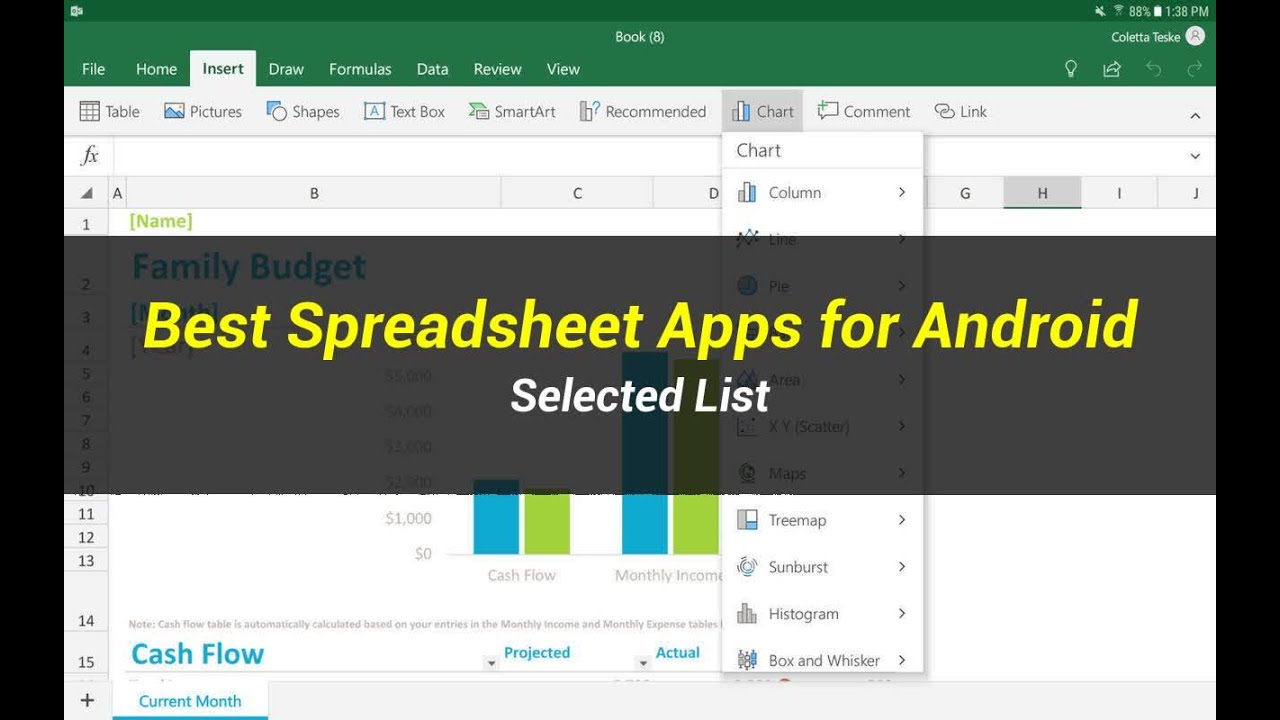Select column H header
Image resolution: width=1280 pixels, height=720 pixels.
(1042, 193)
